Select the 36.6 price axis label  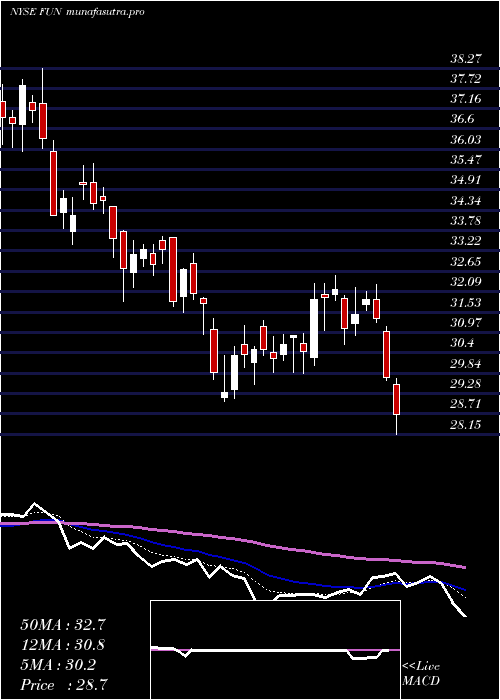click(462, 119)
